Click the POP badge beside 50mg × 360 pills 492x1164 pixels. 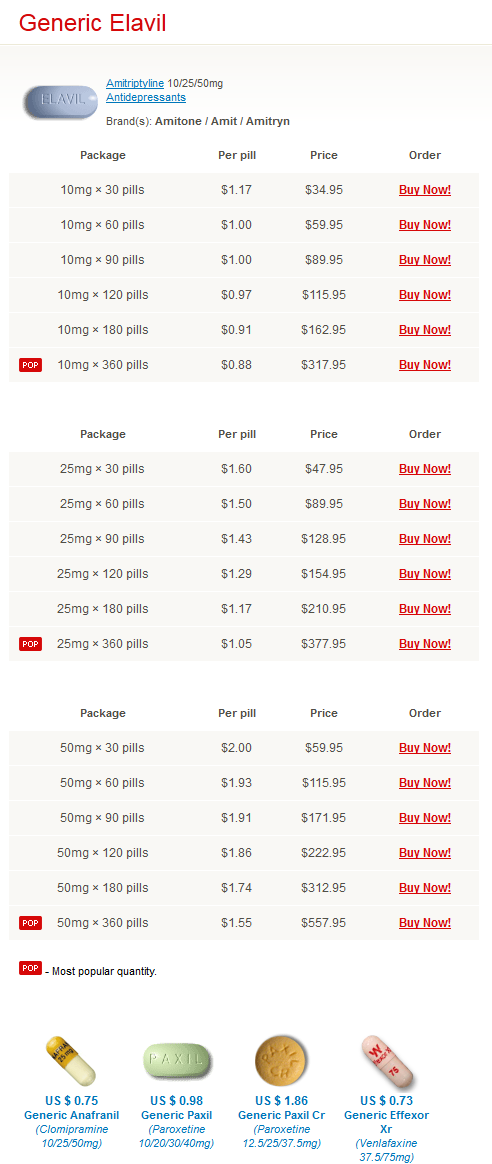pyautogui.click(x=30, y=923)
